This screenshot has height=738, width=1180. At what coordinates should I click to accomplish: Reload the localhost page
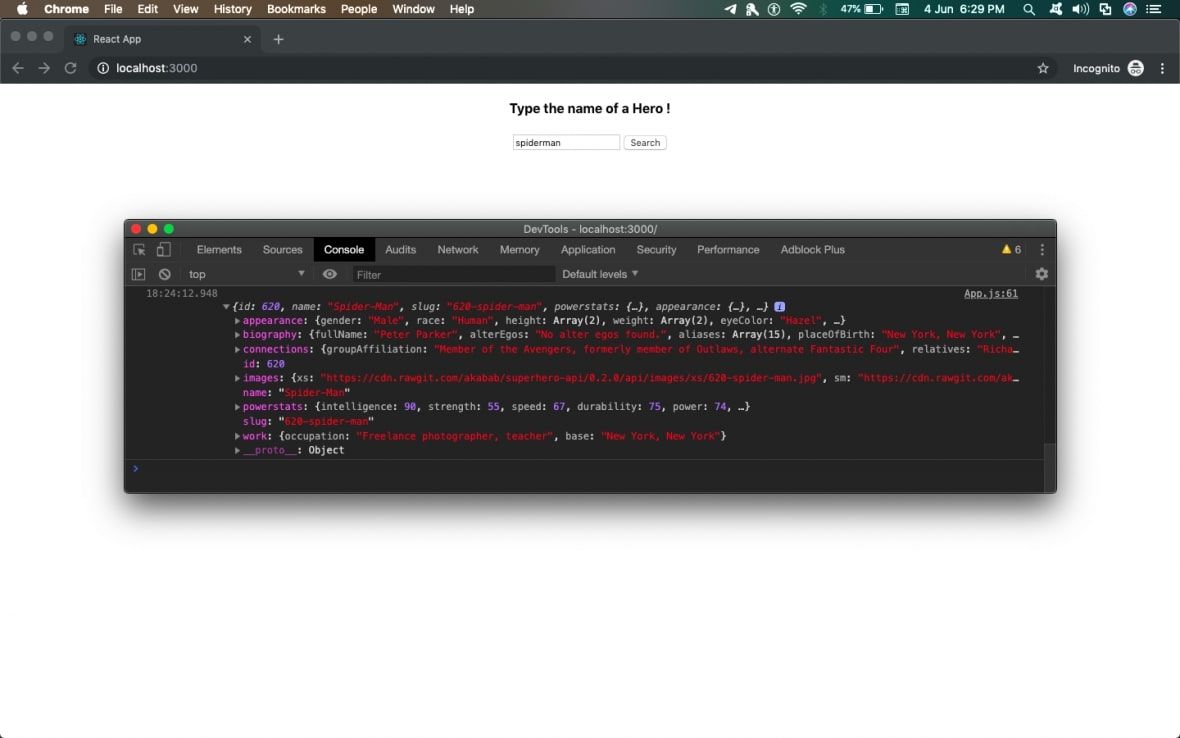(x=71, y=68)
